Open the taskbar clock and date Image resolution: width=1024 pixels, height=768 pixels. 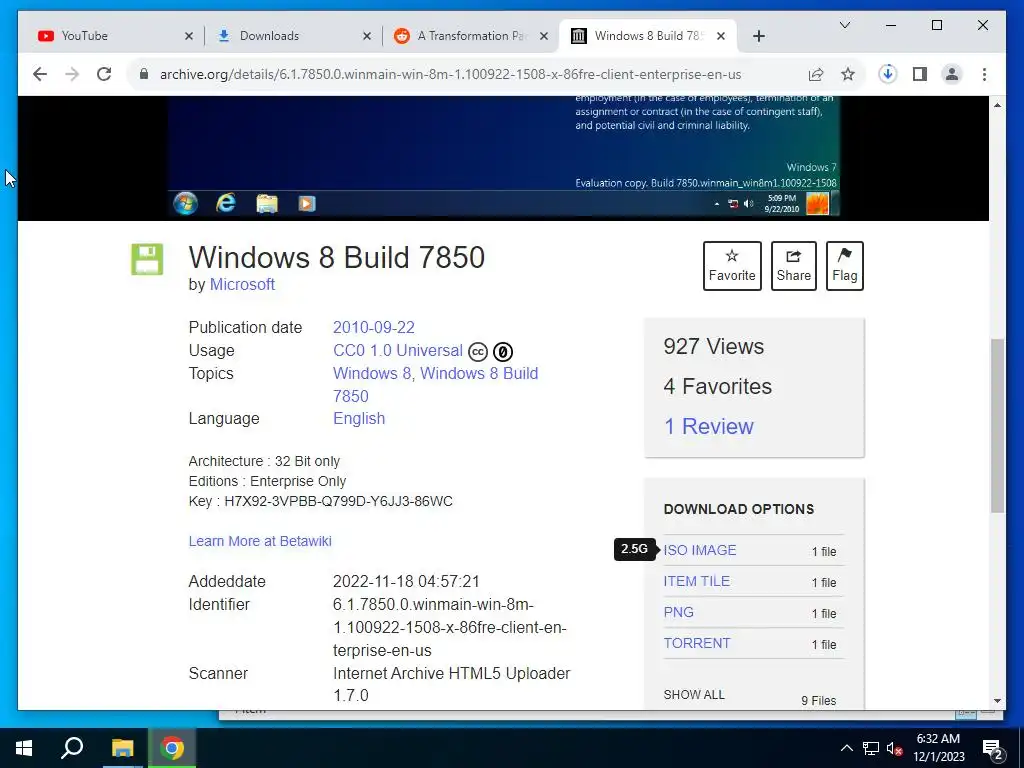click(938, 748)
